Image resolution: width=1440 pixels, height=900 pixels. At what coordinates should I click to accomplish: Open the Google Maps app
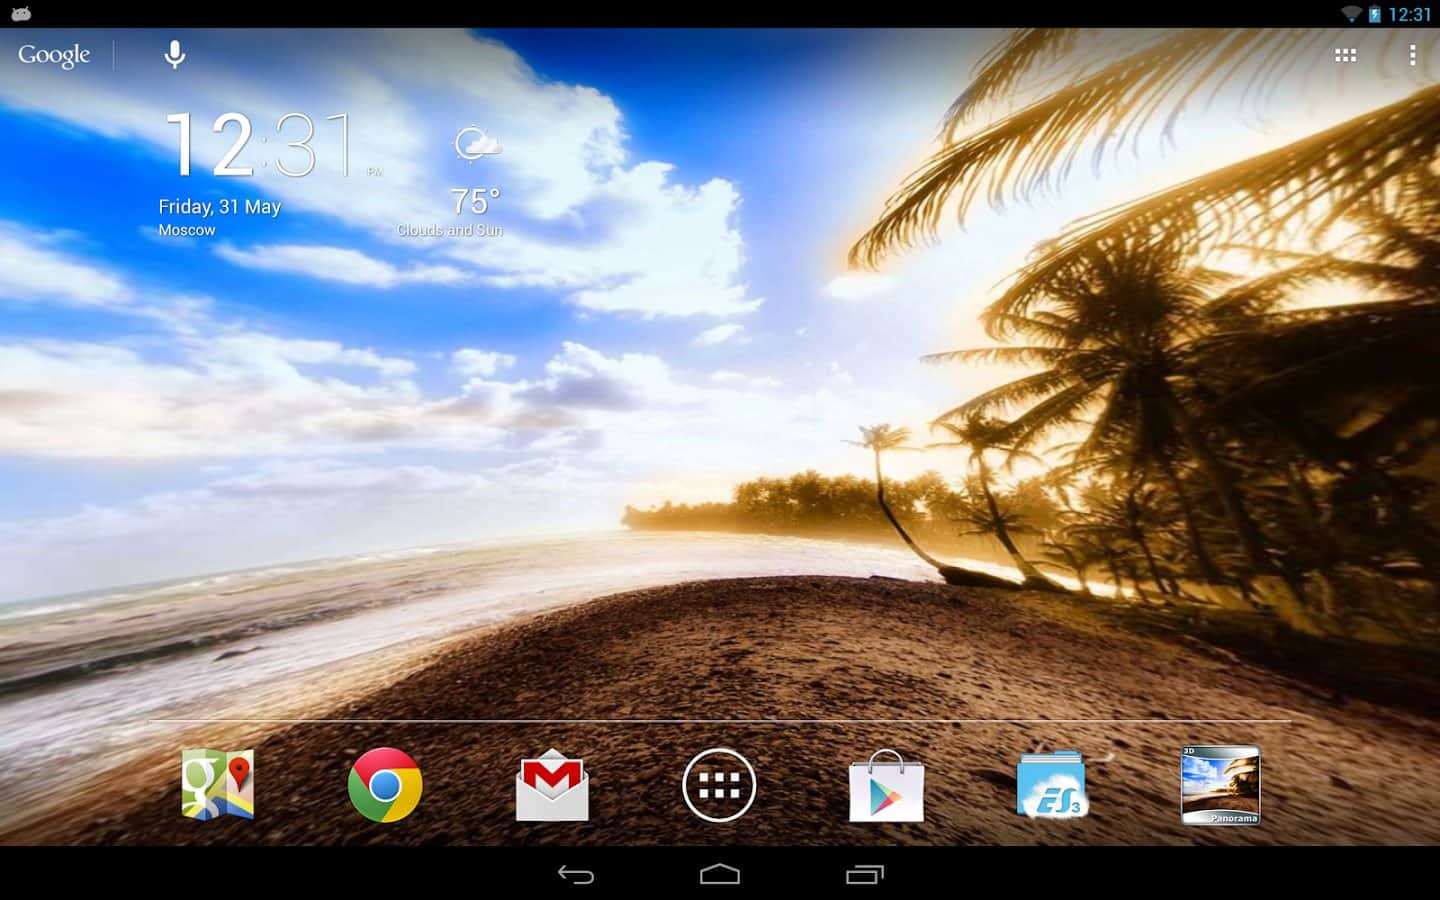point(218,785)
